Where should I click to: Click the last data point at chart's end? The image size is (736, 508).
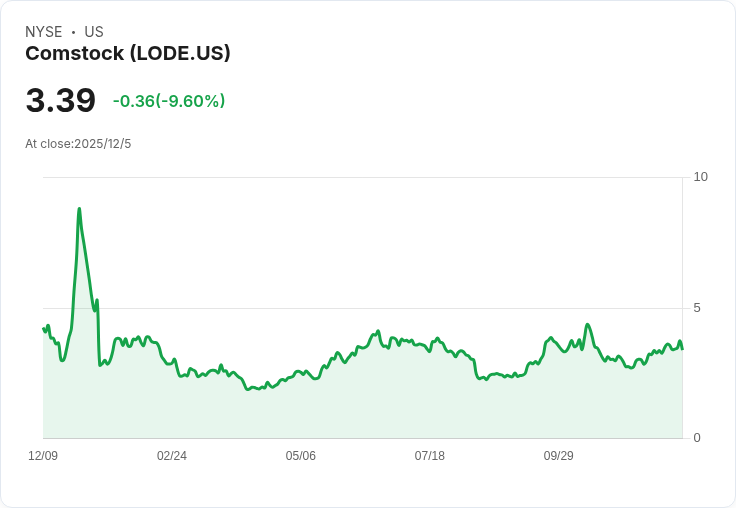682,349
